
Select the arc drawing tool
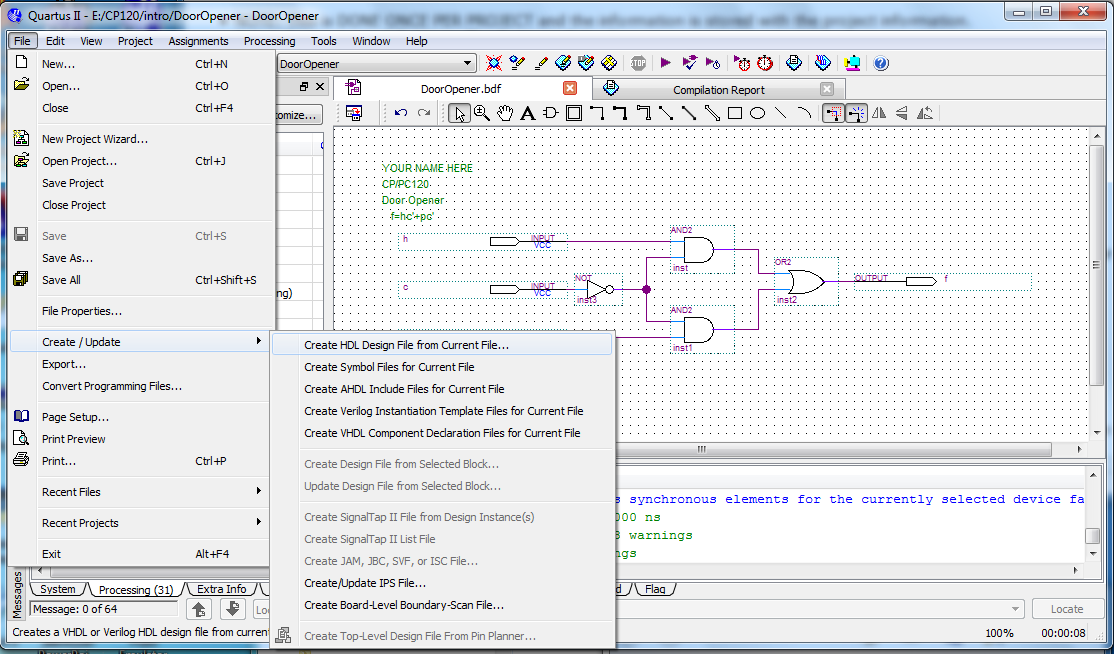point(804,113)
